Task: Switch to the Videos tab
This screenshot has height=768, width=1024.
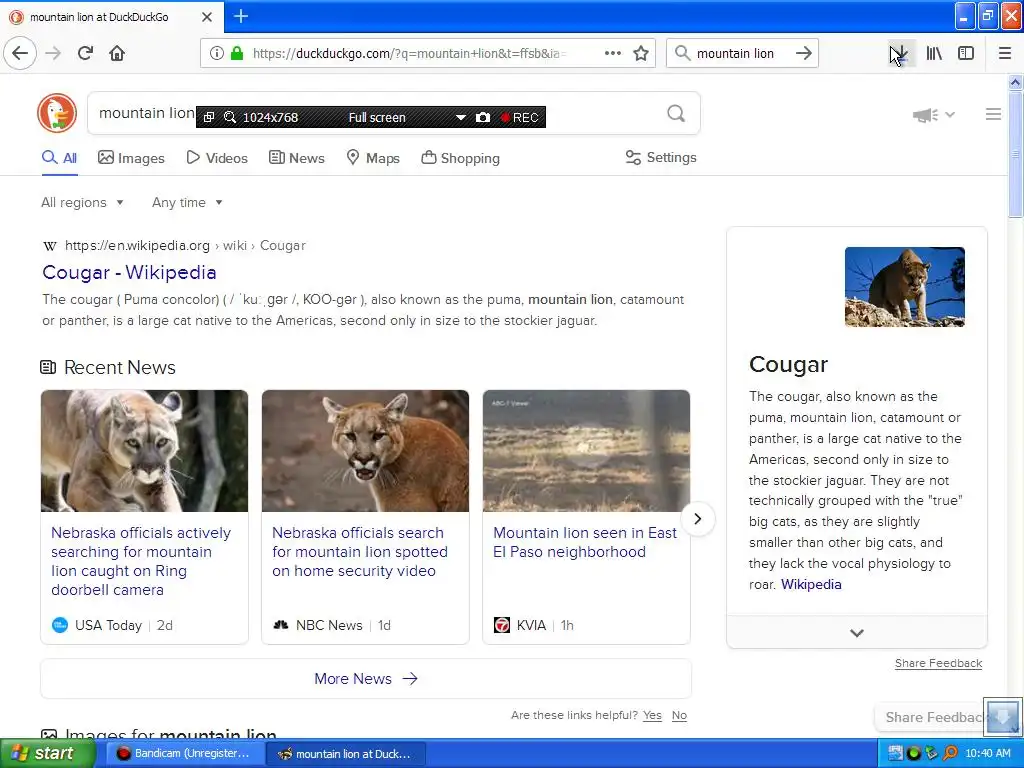Action: tap(217, 158)
